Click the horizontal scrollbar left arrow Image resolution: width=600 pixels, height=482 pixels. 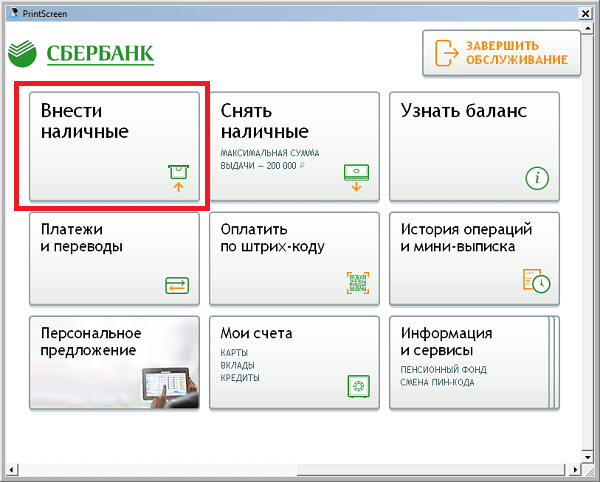(x=9, y=467)
